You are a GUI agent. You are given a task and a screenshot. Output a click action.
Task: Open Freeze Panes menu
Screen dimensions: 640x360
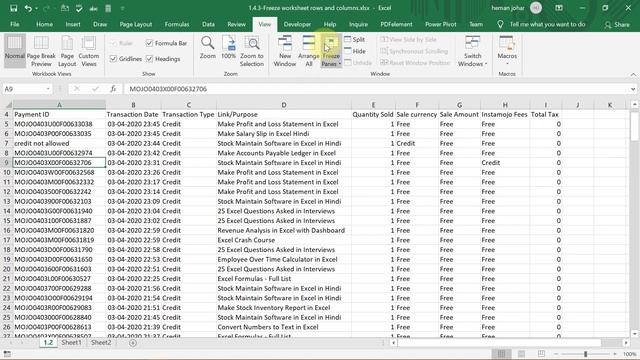(x=331, y=51)
